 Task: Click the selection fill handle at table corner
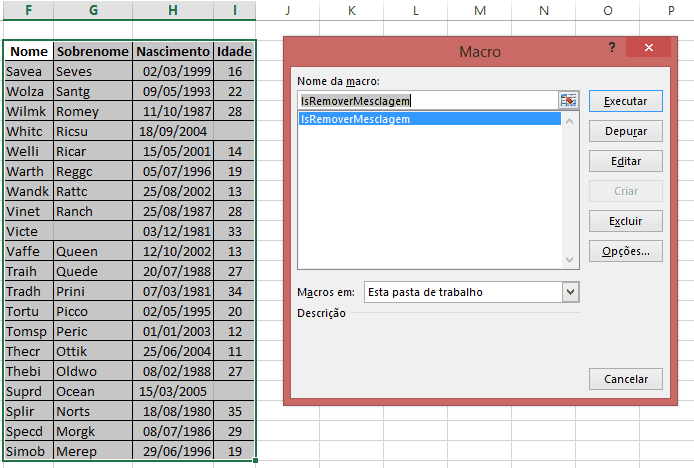pyautogui.click(x=255, y=460)
